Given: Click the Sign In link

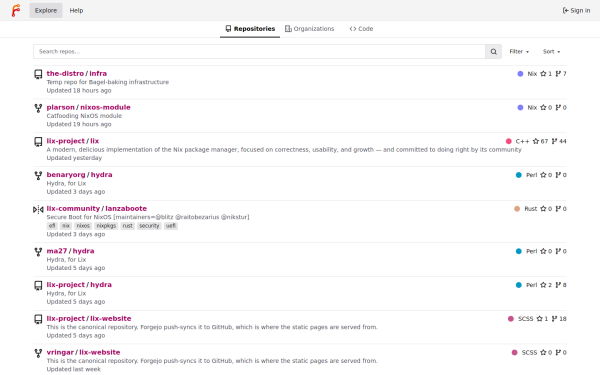Looking at the screenshot, I should pyautogui.click(x=576, y=10).
